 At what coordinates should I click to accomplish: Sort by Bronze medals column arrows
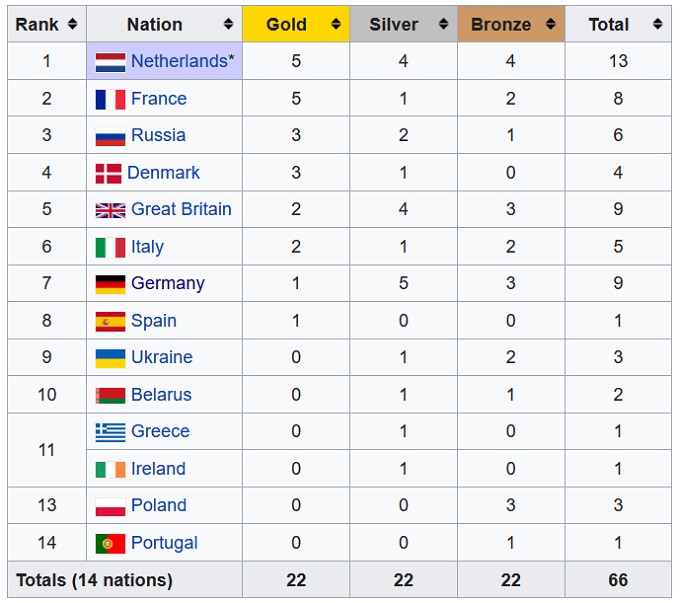click(x=551, y=24)
